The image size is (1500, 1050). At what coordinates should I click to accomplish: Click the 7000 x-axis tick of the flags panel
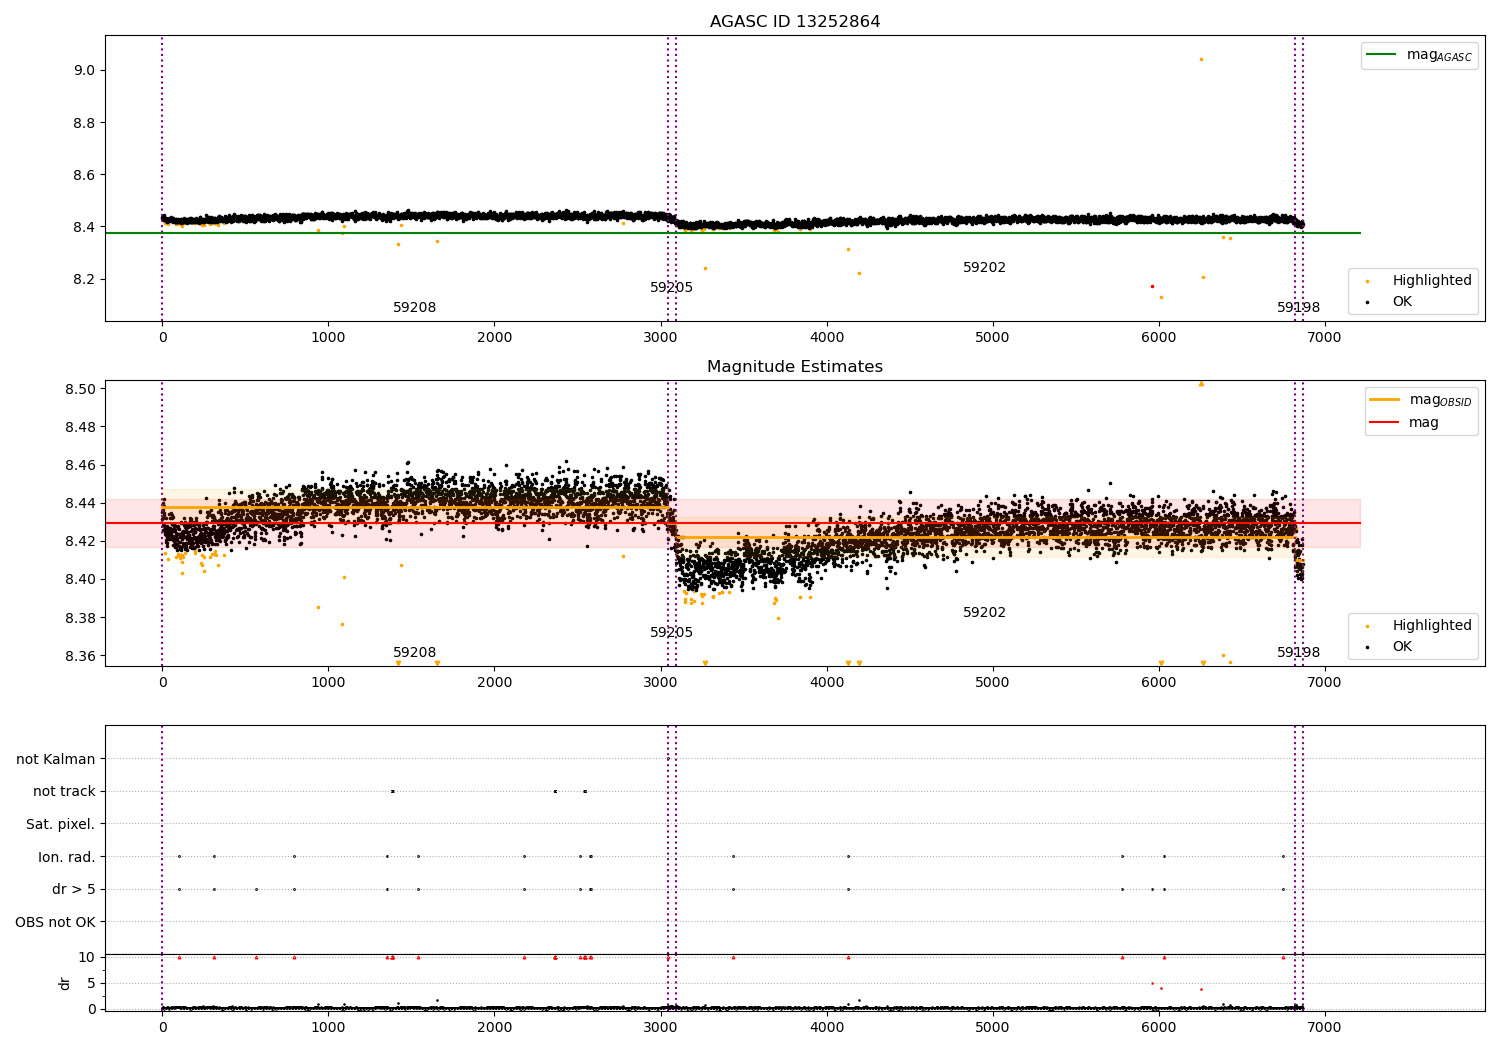pyautogui.click(x=1325, y=1027)
